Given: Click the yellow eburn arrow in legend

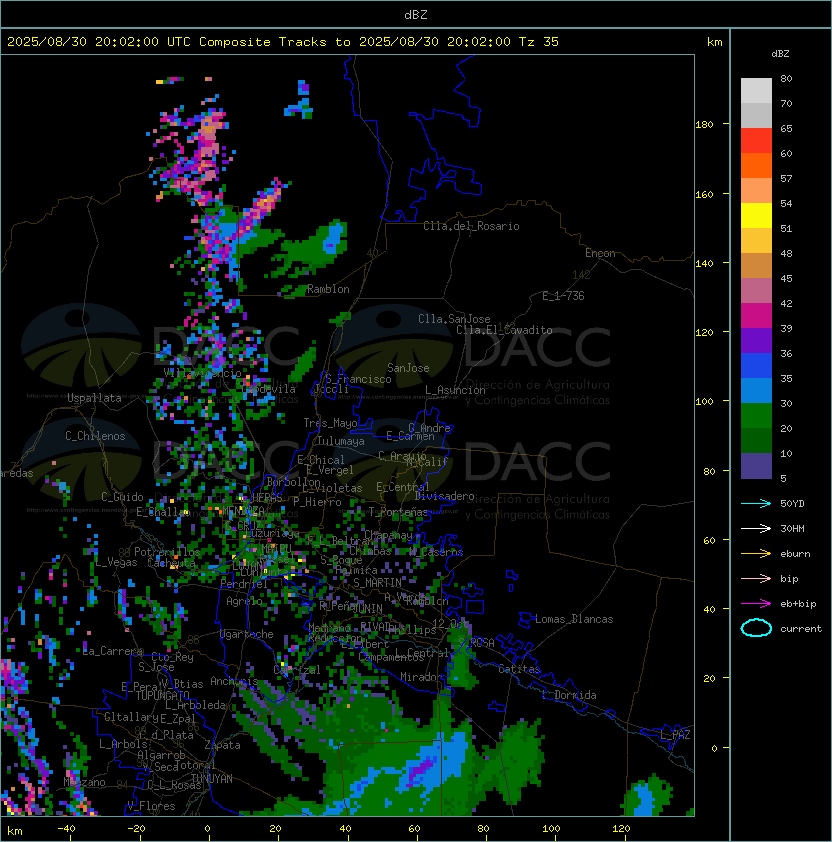Looking at the screenshot, I should pyautogui.click(x=756, y=554).
